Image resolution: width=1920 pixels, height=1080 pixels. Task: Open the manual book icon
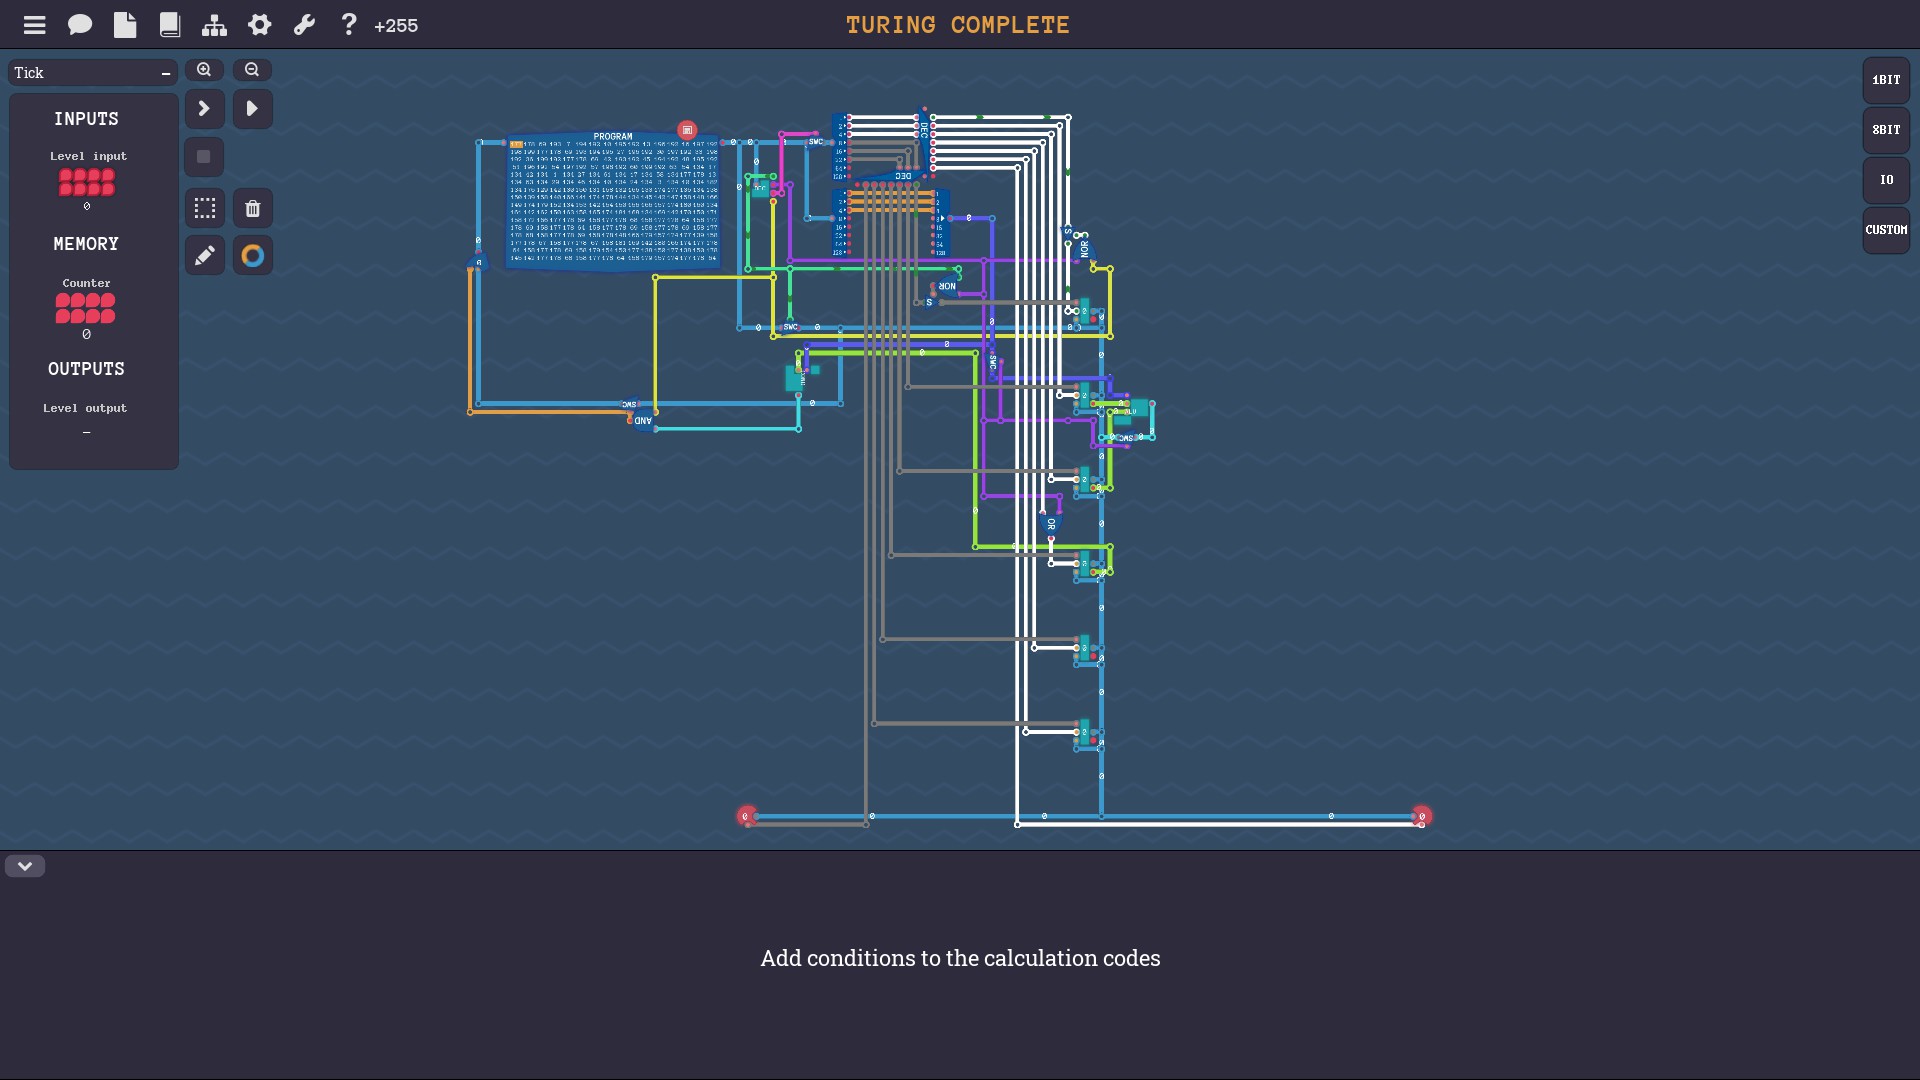point(170,25)
